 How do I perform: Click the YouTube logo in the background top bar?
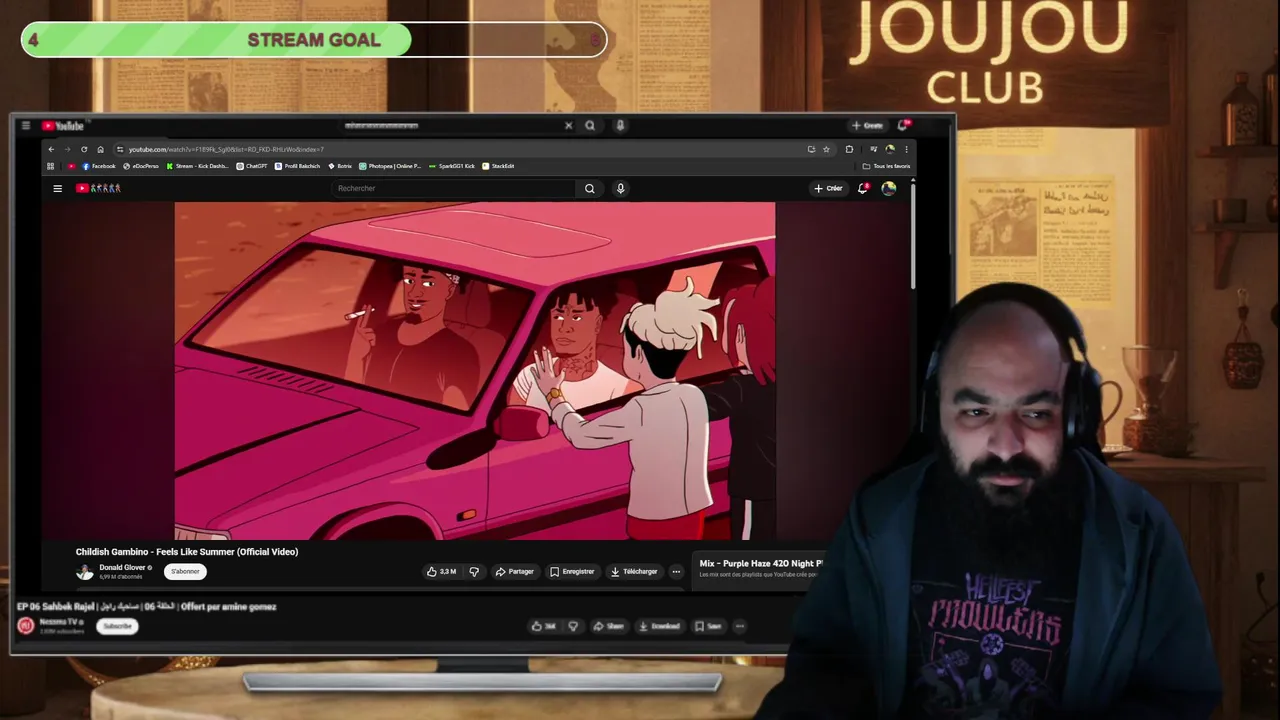coord(63,126)
